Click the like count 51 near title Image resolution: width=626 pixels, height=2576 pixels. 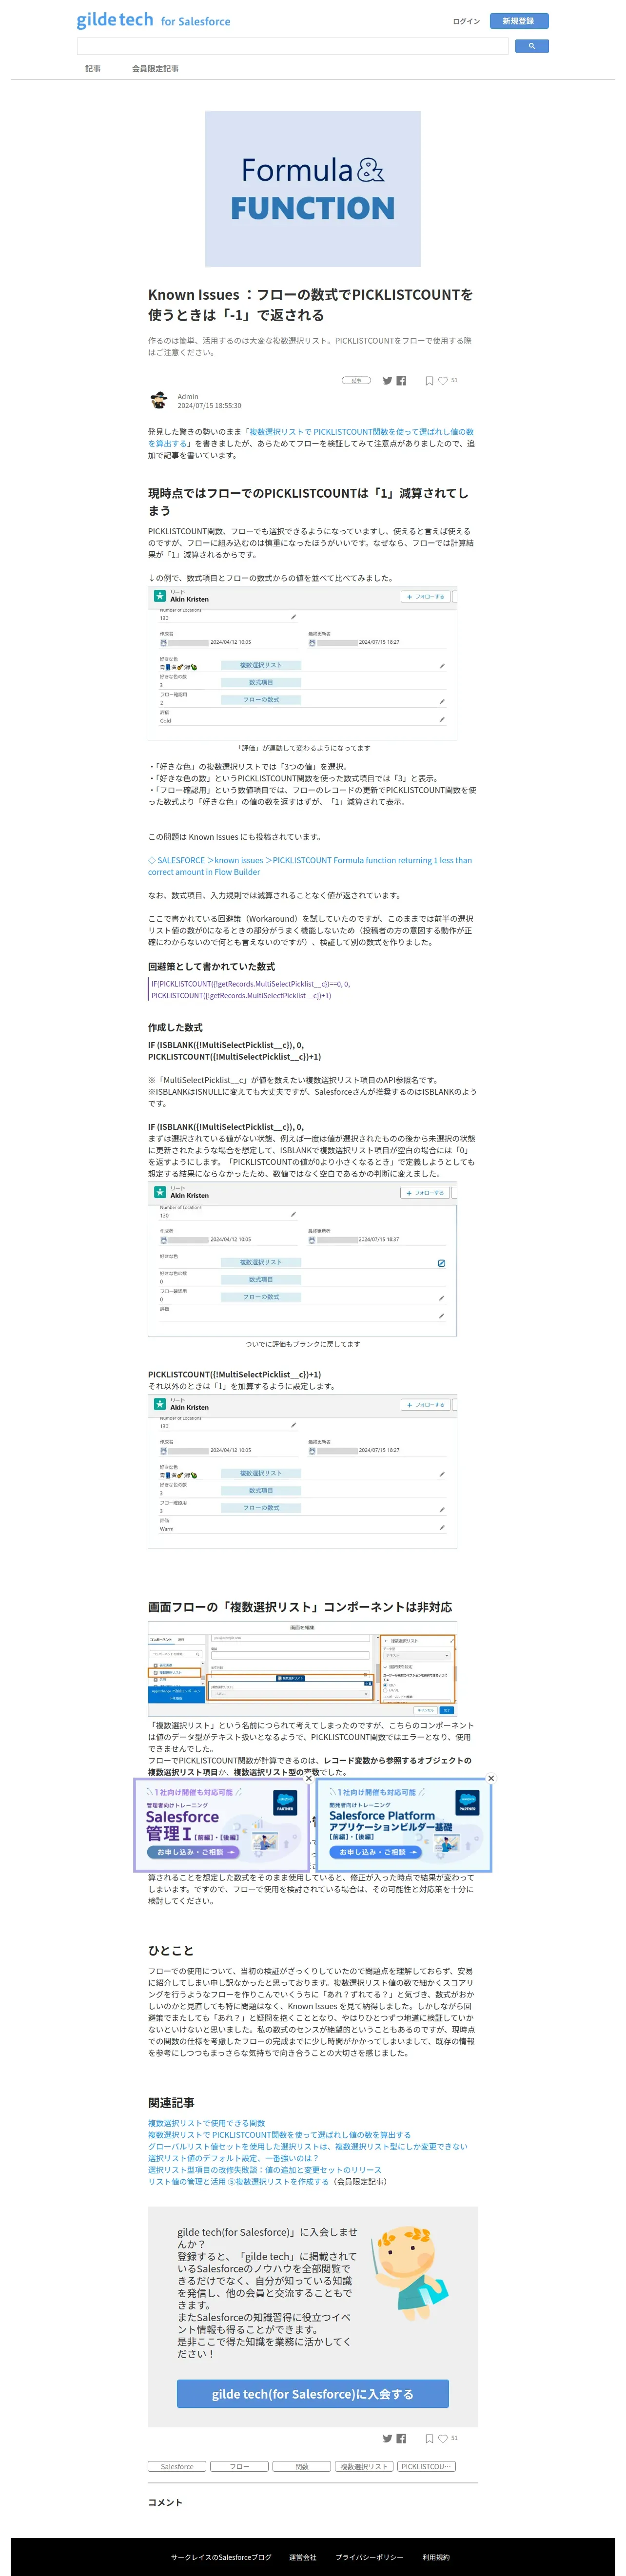click(454, 380)
